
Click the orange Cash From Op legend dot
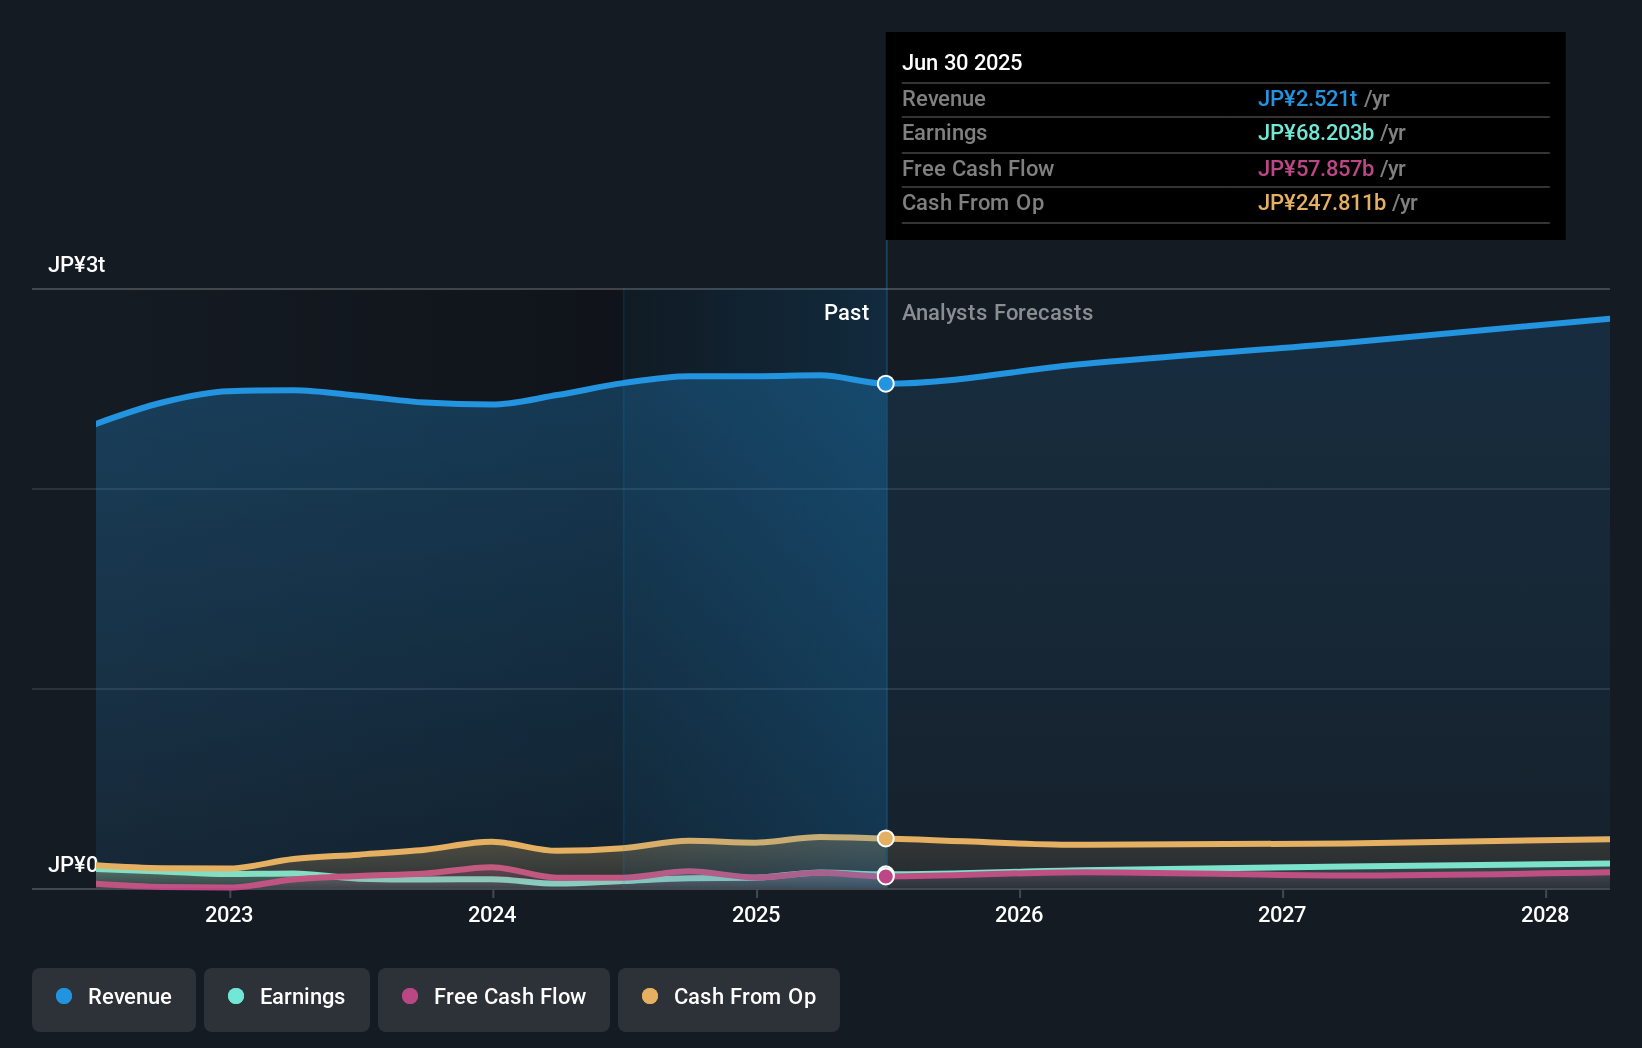tap(651, 997)
